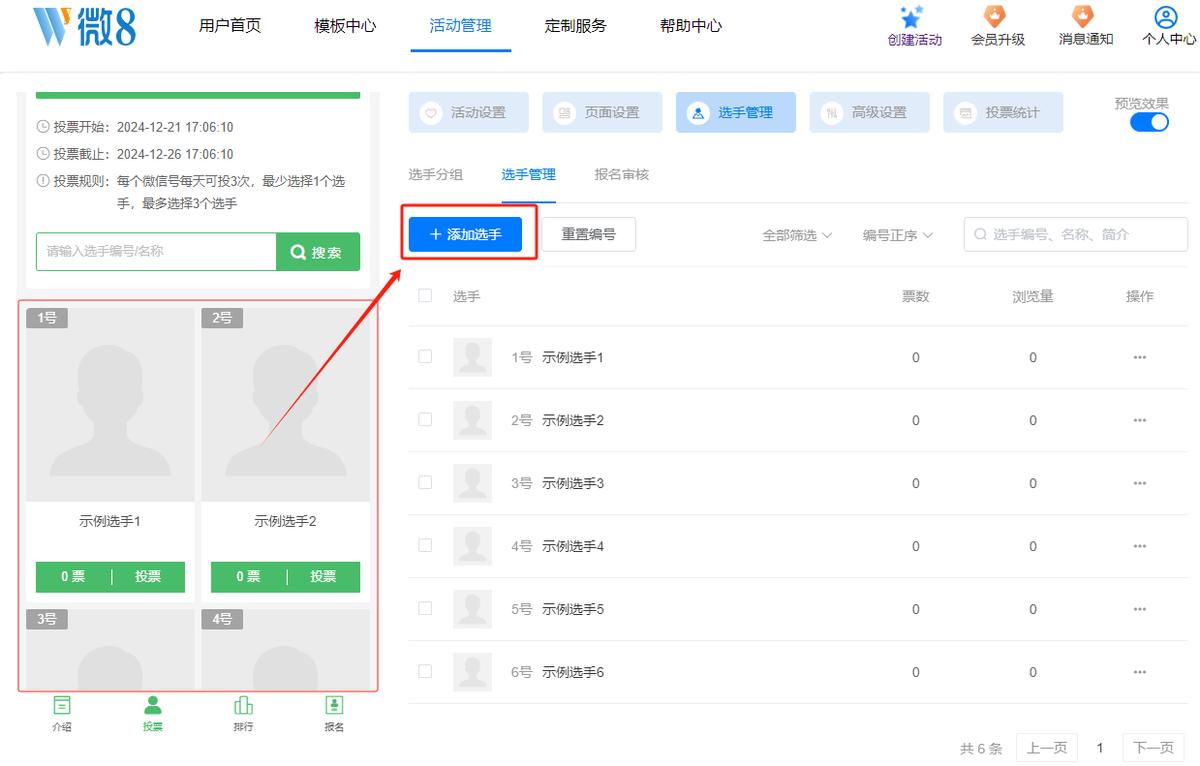Click the avatar of 示例选手6 in the list

(472, 672)
